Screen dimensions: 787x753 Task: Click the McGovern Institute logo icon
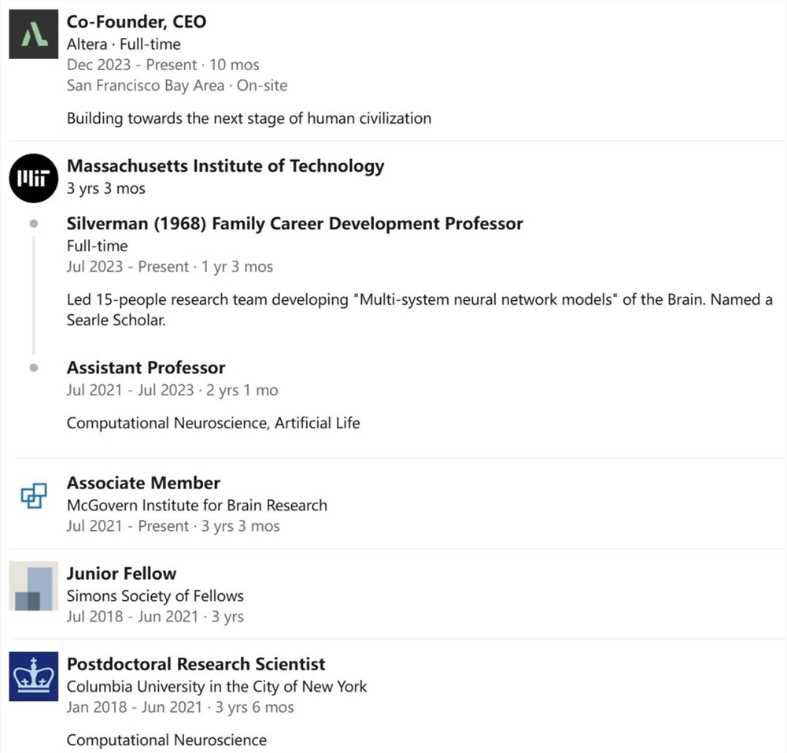[x=34, y=494]
